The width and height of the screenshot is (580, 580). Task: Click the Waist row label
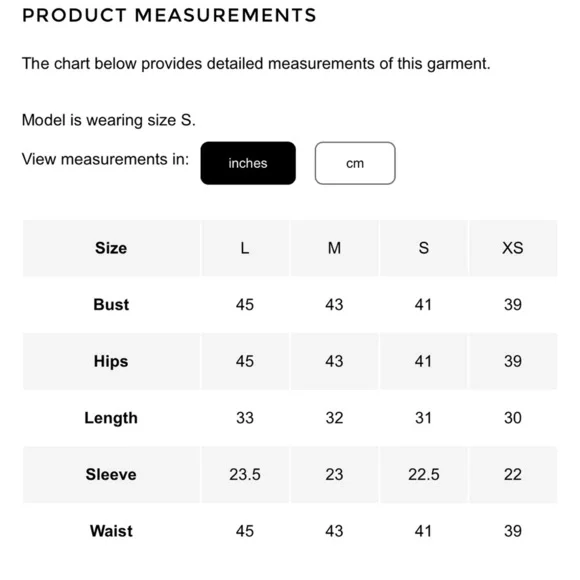(x=111, y=531)
